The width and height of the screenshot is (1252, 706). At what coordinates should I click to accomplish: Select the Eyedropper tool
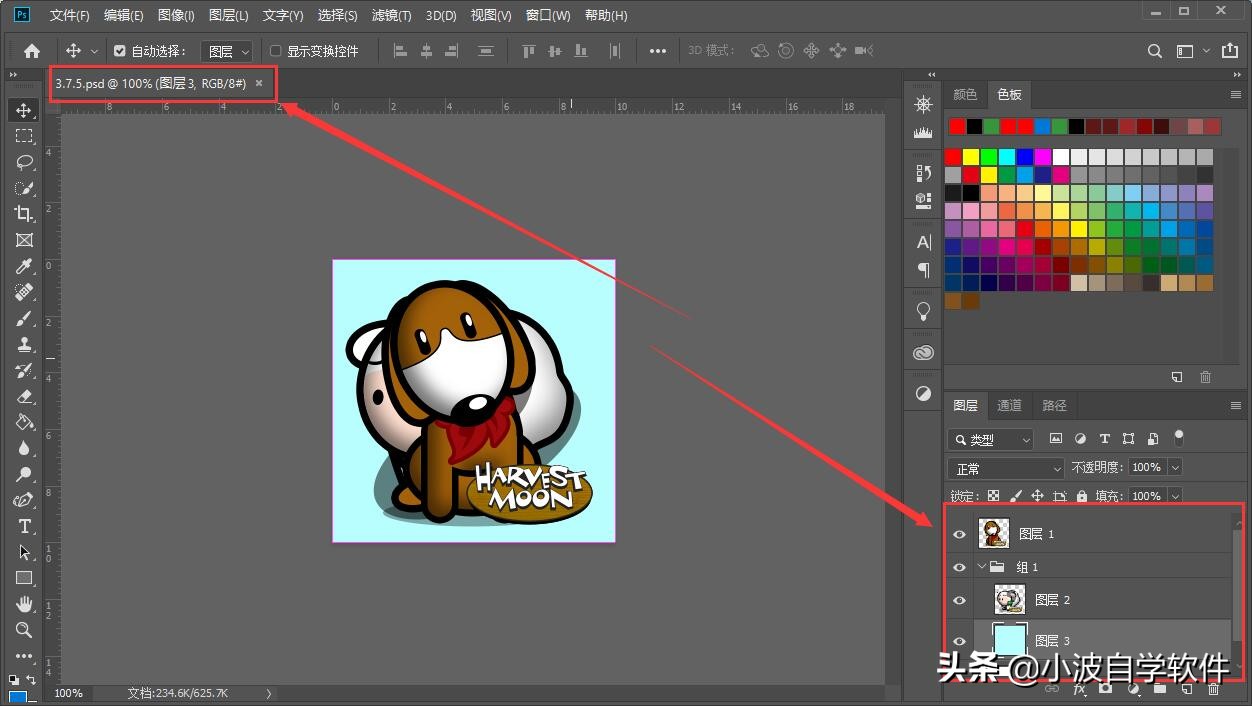click(x=24, y=266)
